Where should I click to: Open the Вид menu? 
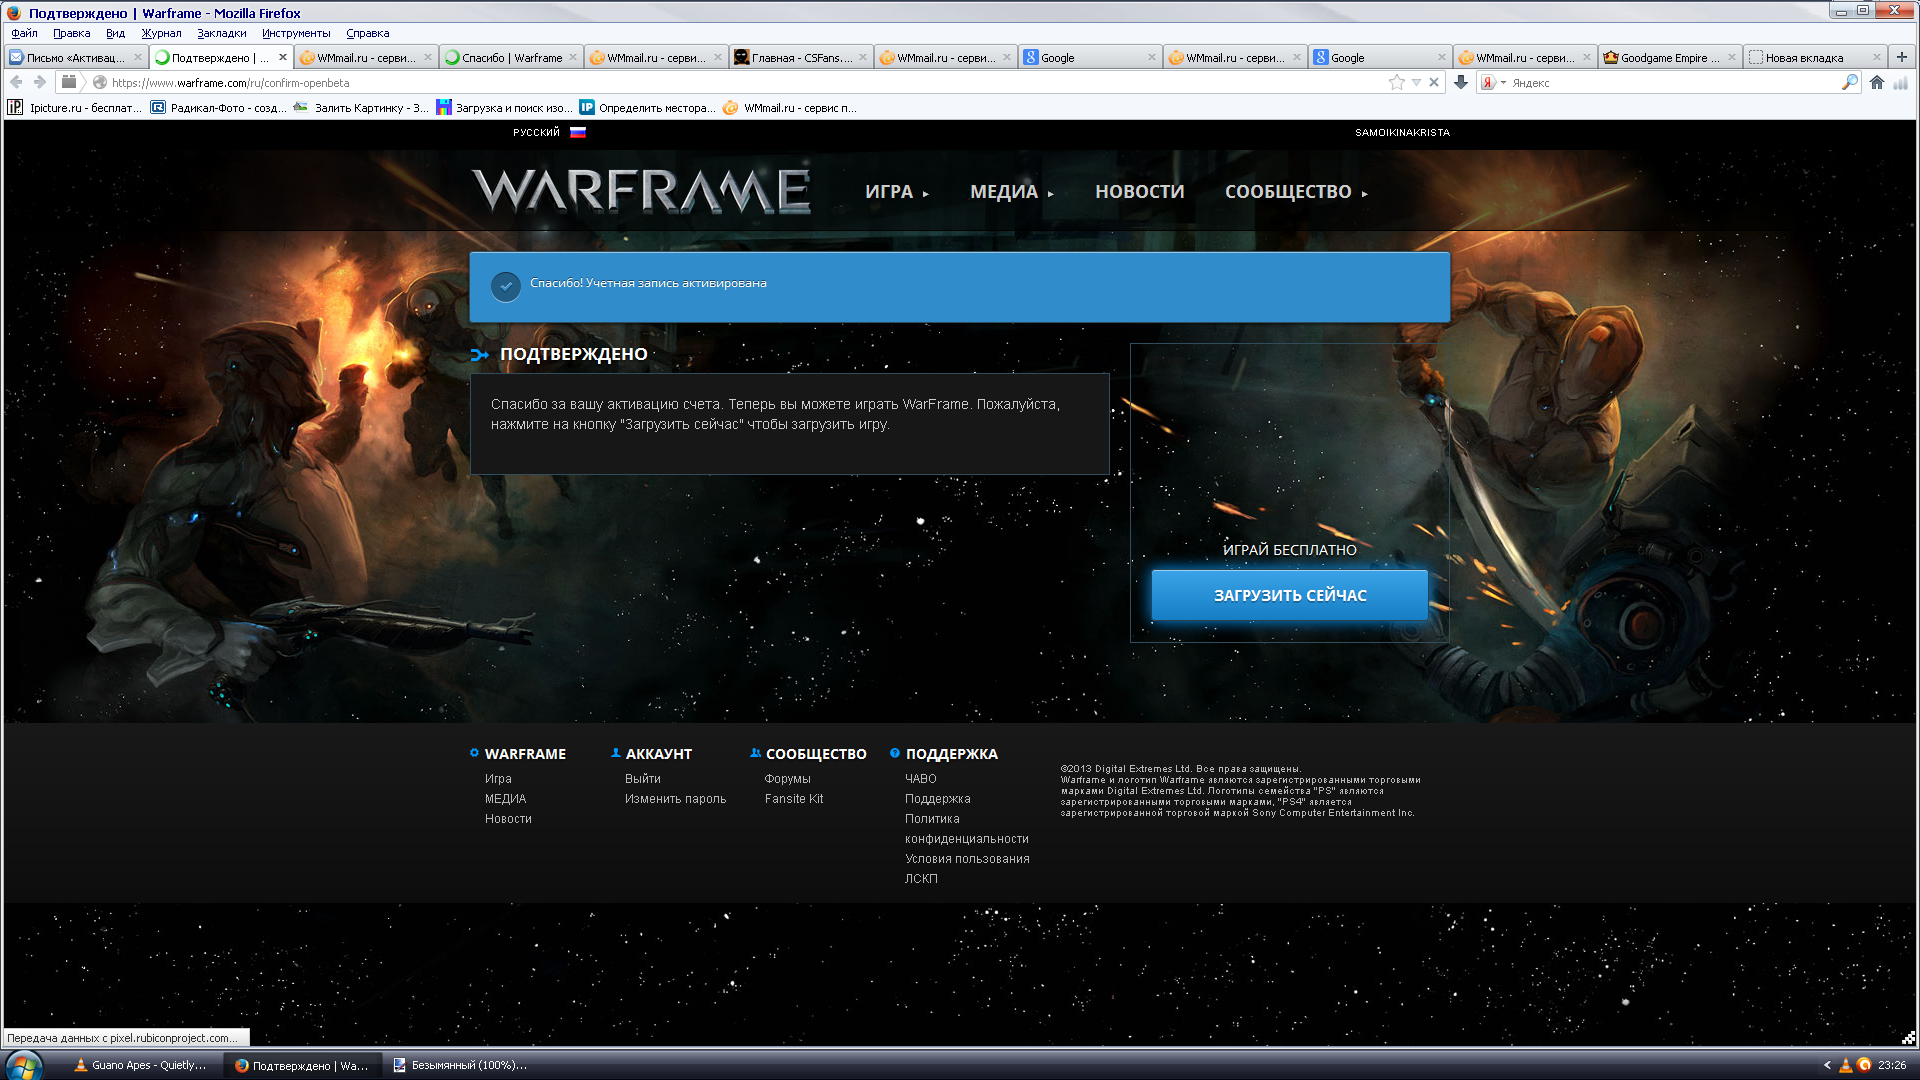(x=115, y=33)
